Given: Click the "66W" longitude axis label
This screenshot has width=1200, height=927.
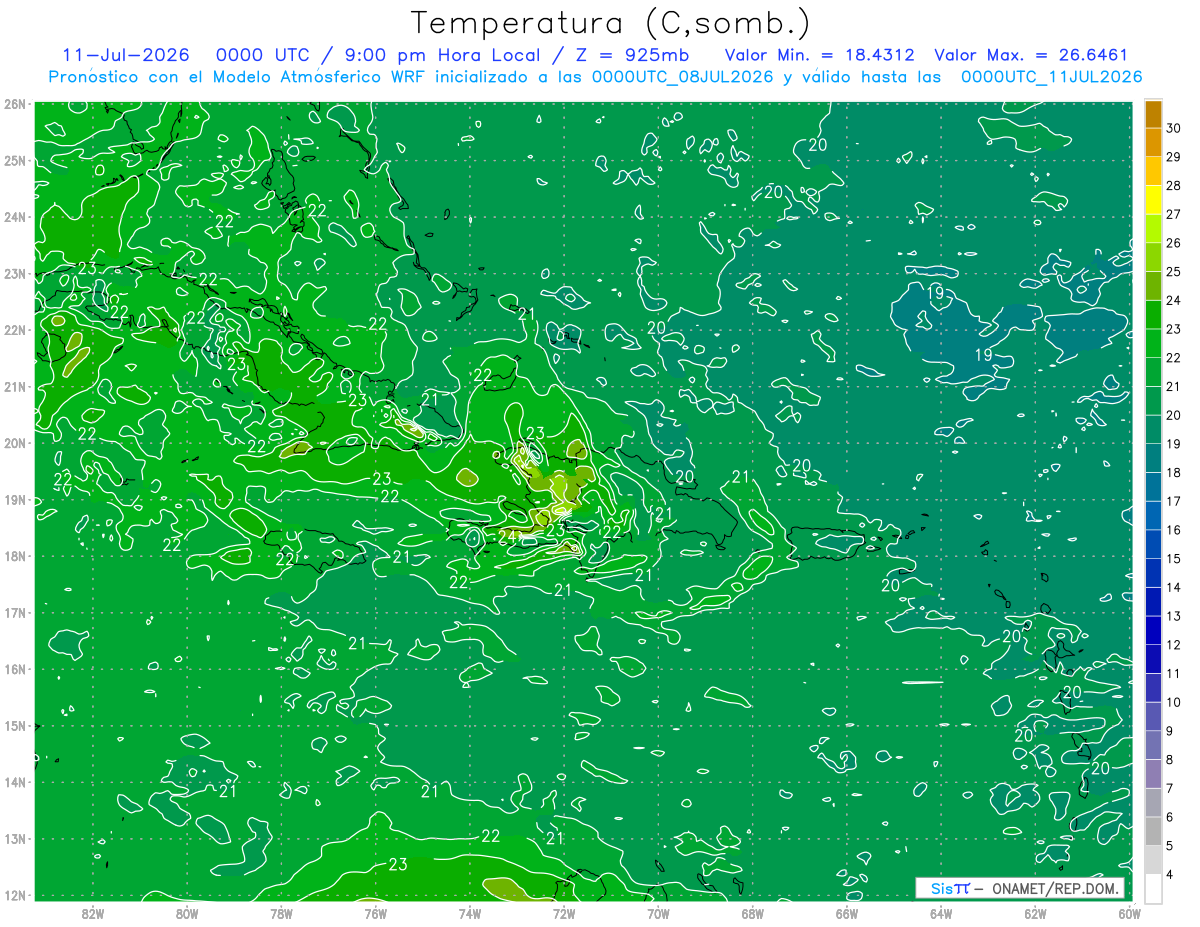Looking at the screenshot, I should [x=846, y=913].
